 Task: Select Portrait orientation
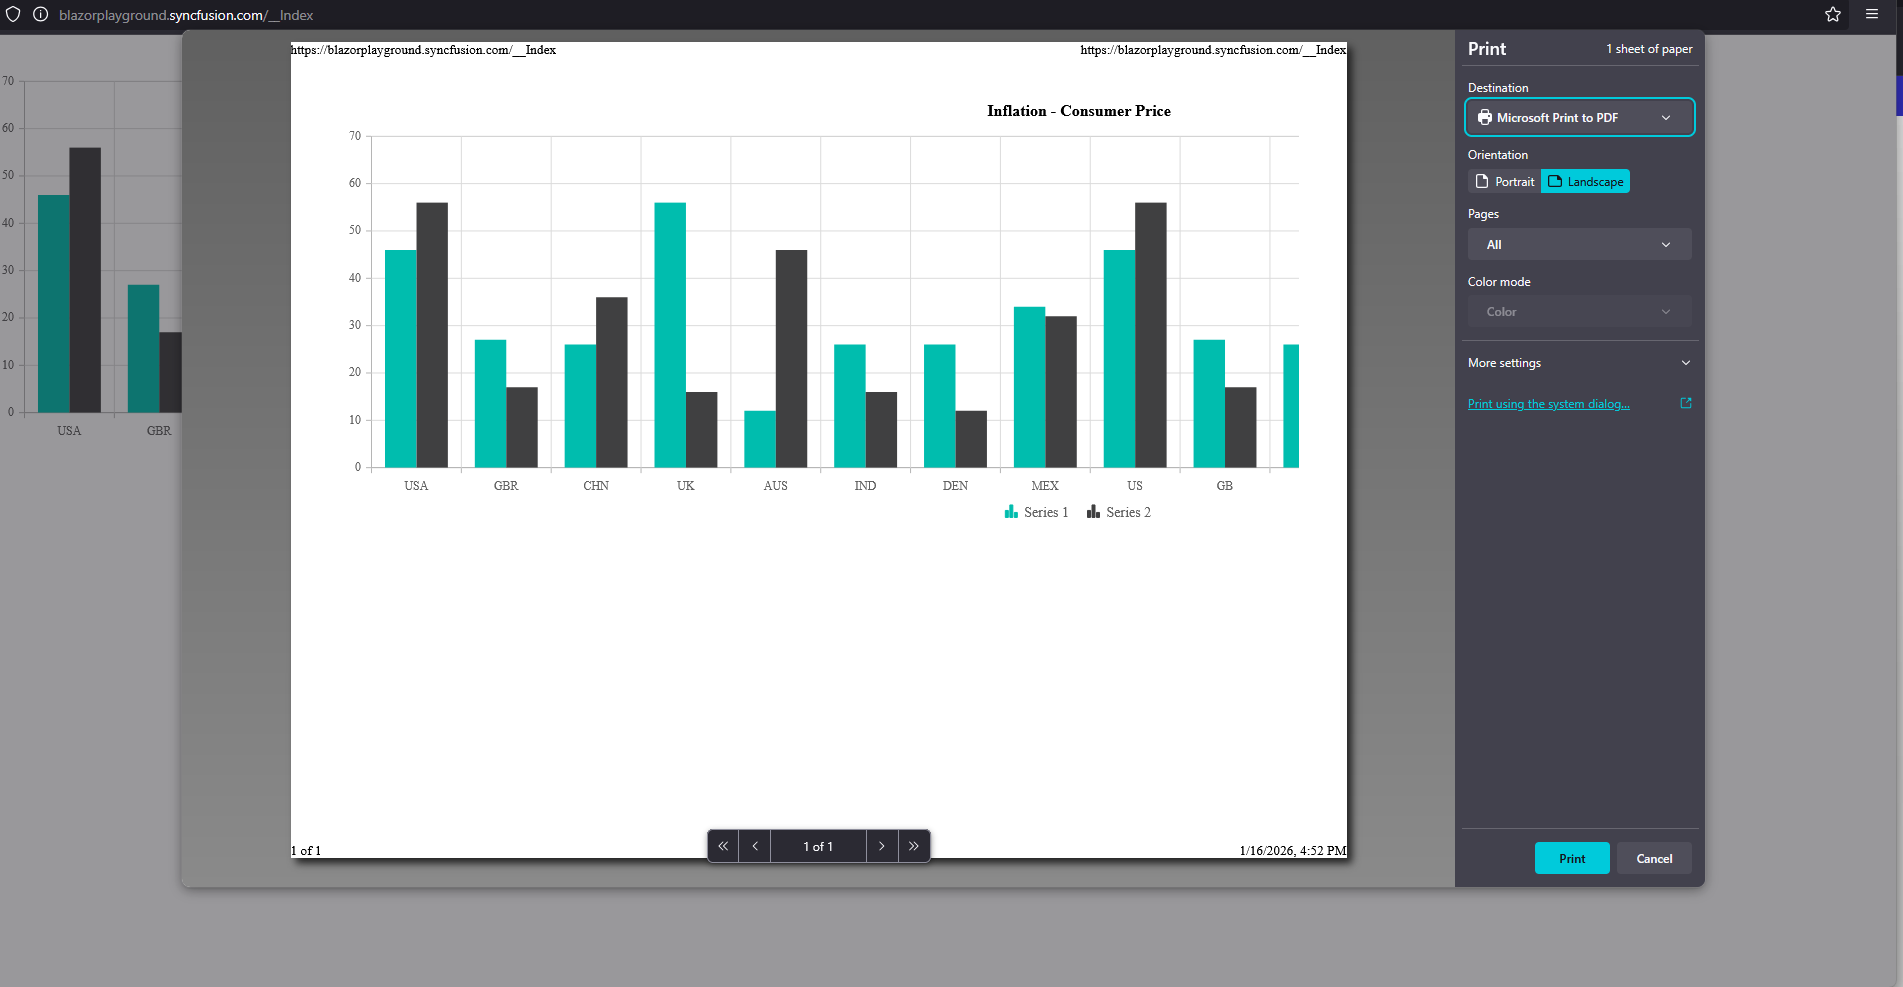pos(1505,182)
